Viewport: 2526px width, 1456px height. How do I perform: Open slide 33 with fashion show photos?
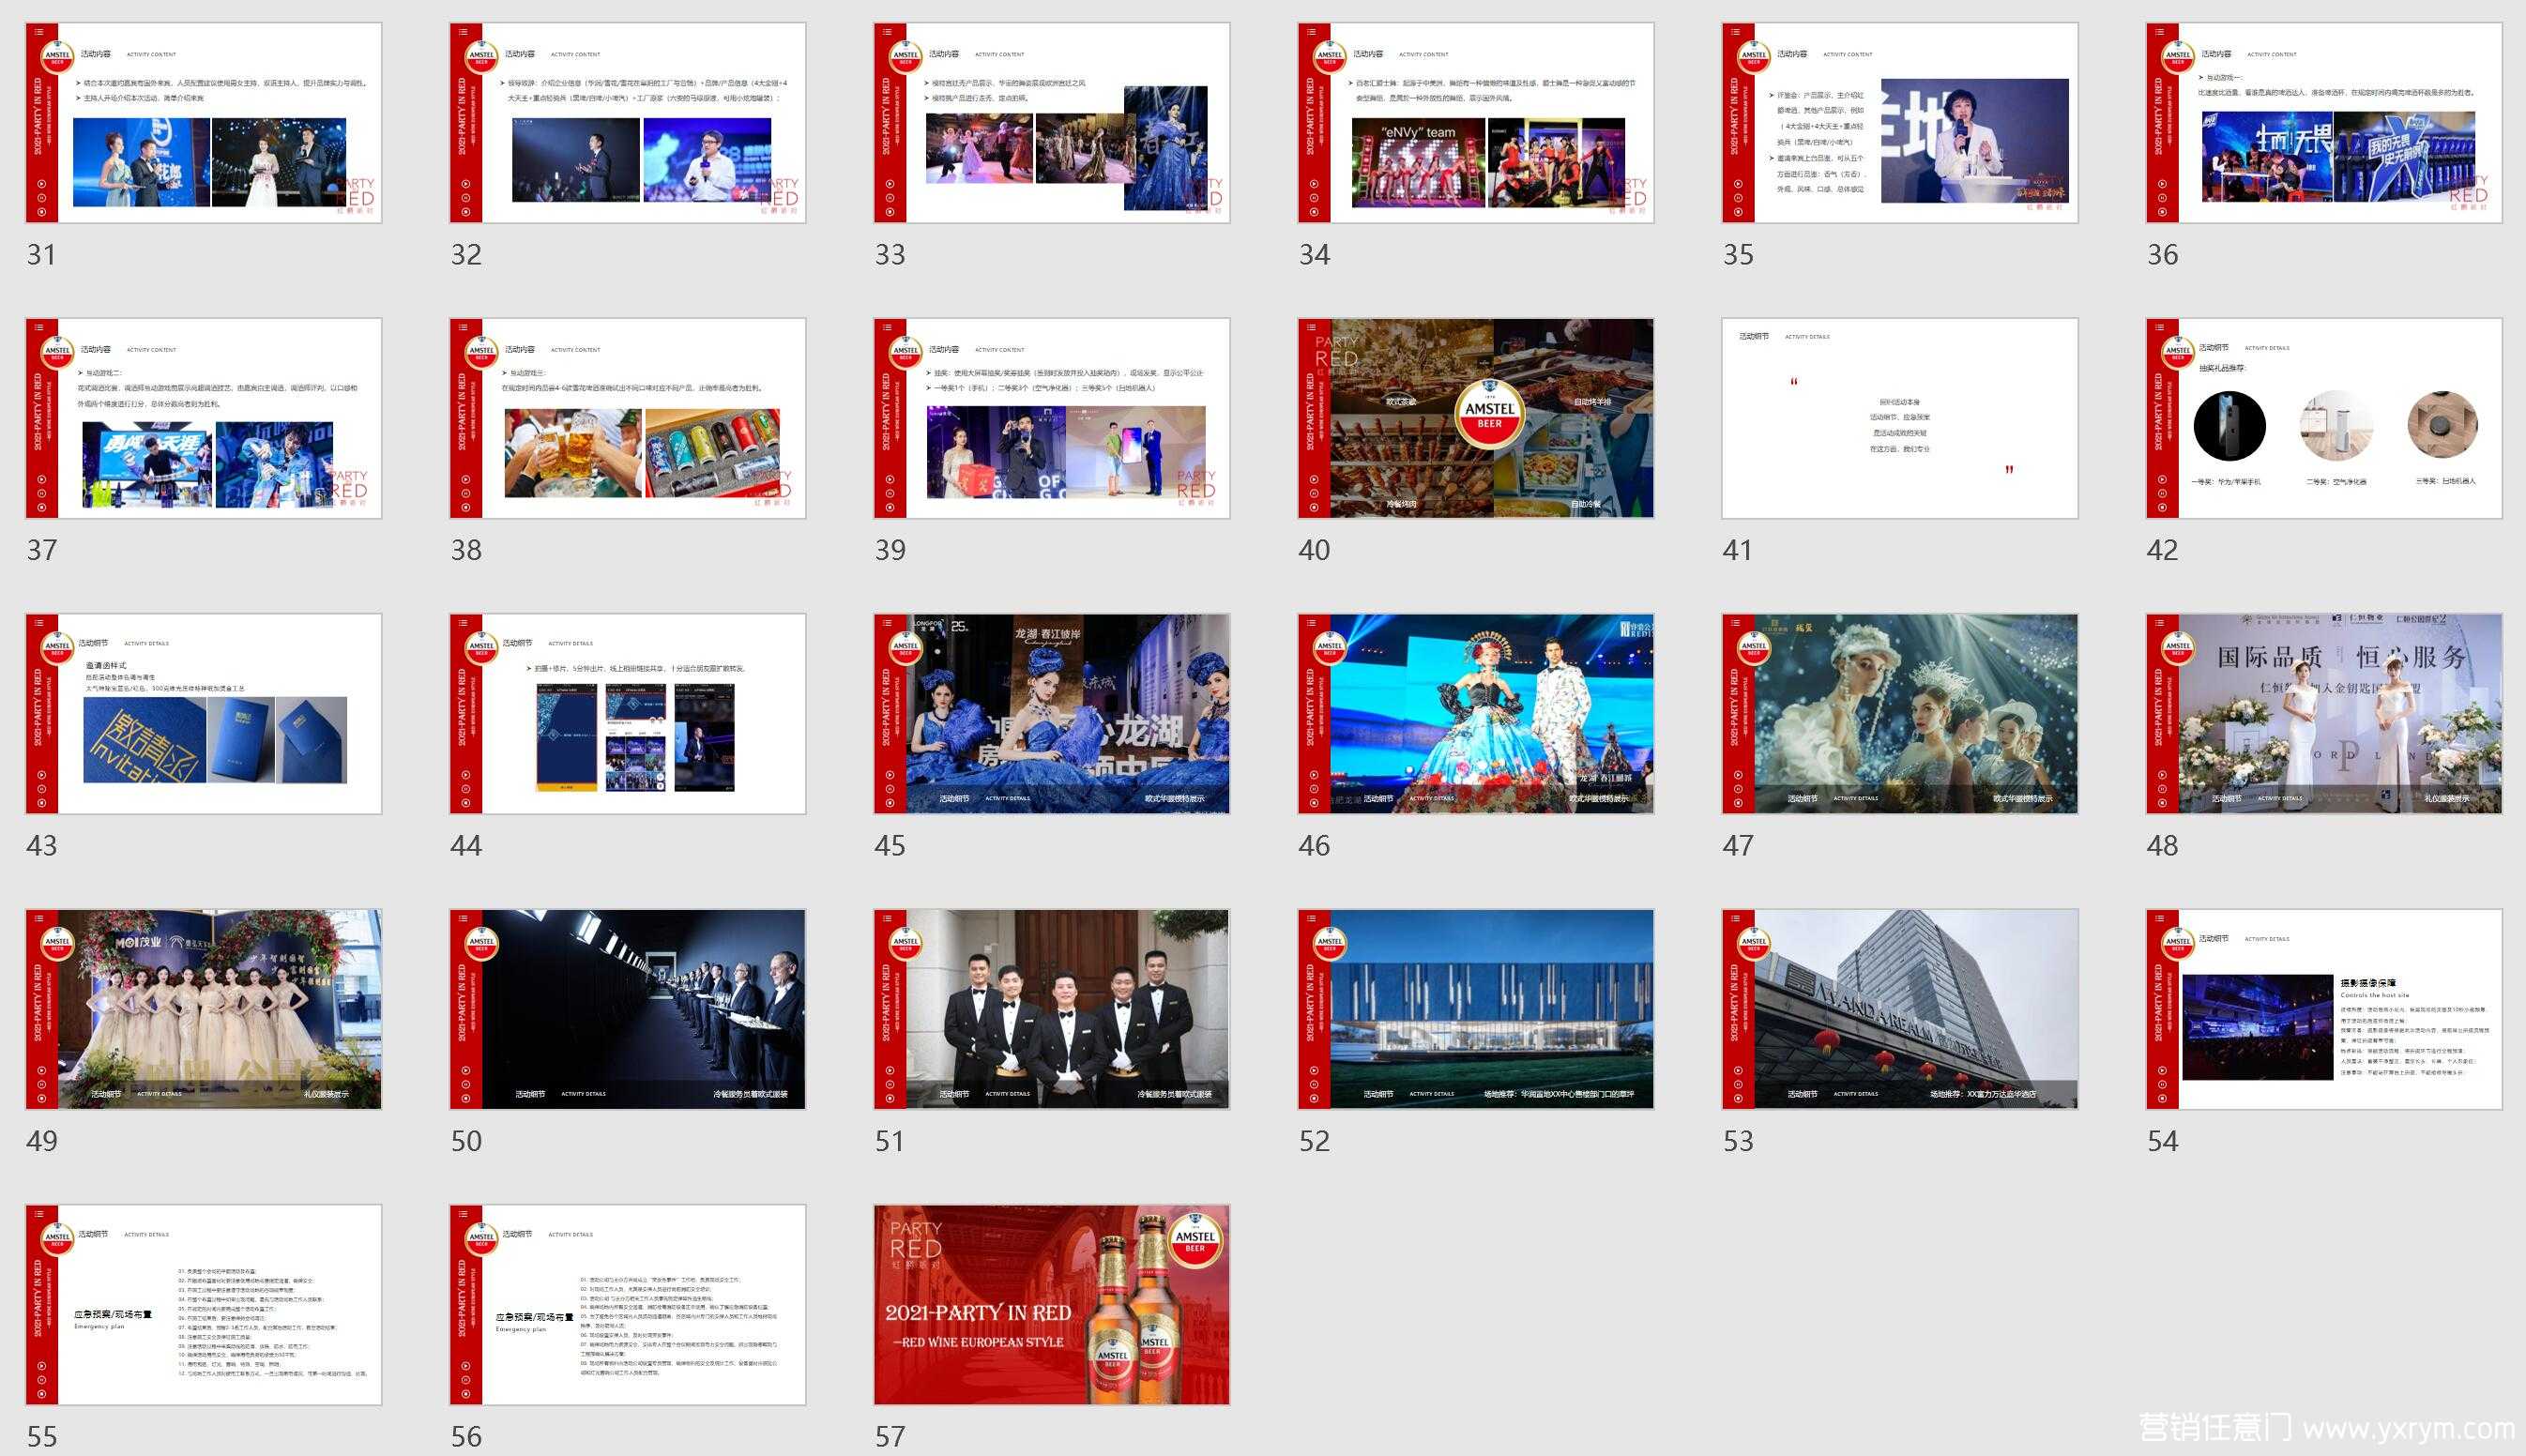1052,123
